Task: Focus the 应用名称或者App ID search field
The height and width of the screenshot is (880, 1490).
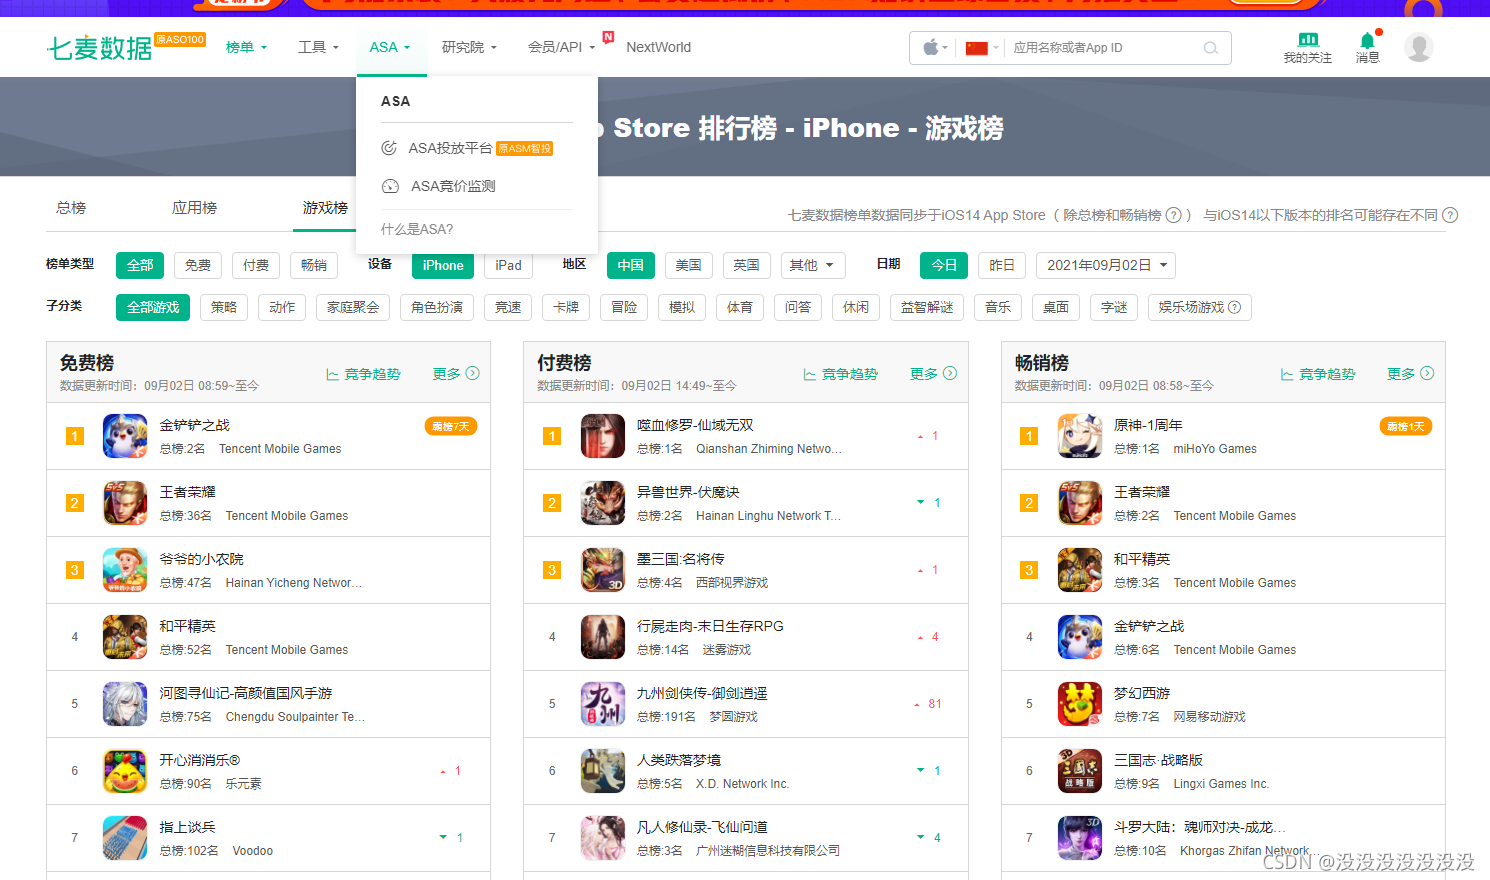Action: 1105,48
